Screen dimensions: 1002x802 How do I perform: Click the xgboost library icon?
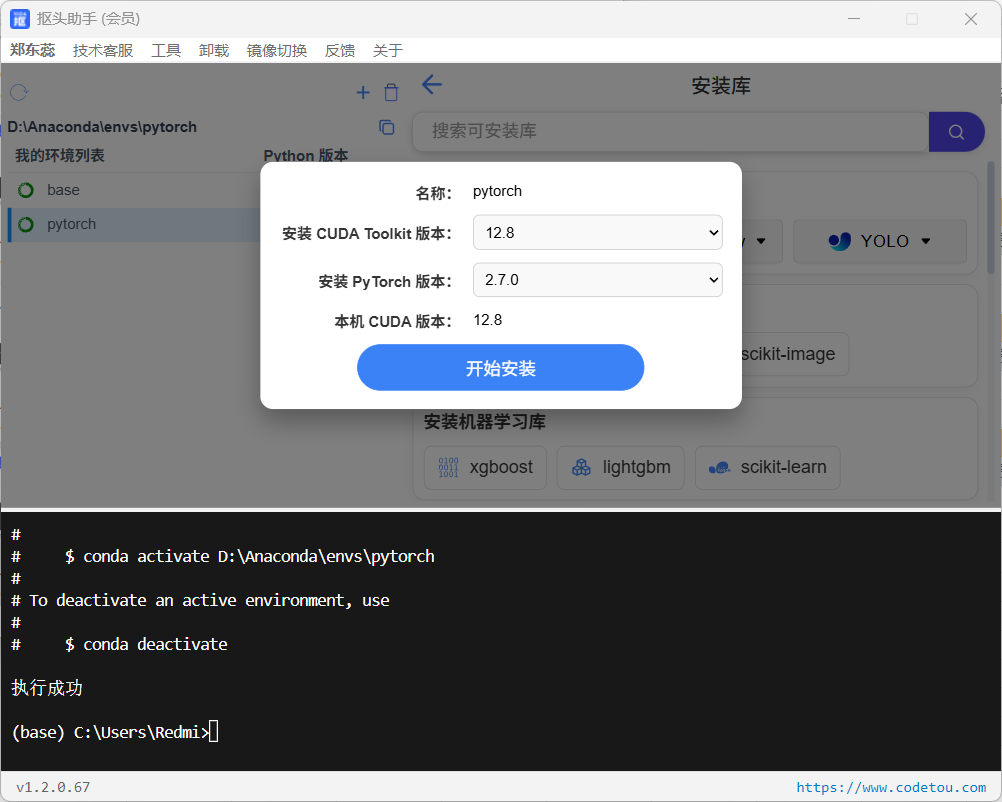tap(448, 467)
